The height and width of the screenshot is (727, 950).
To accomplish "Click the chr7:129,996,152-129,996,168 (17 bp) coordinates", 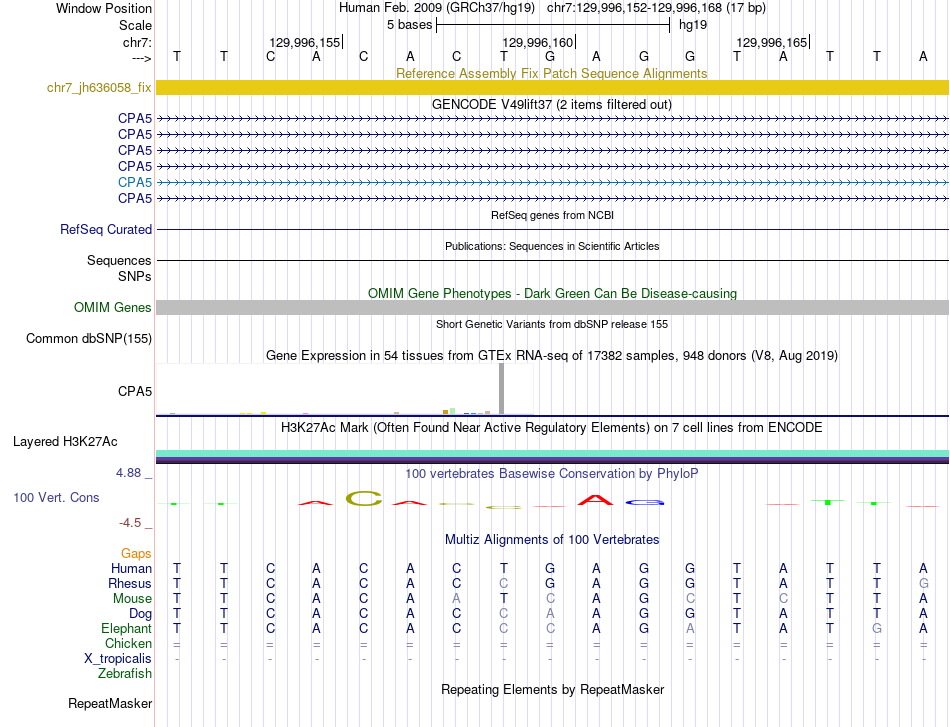I will 656,8.
